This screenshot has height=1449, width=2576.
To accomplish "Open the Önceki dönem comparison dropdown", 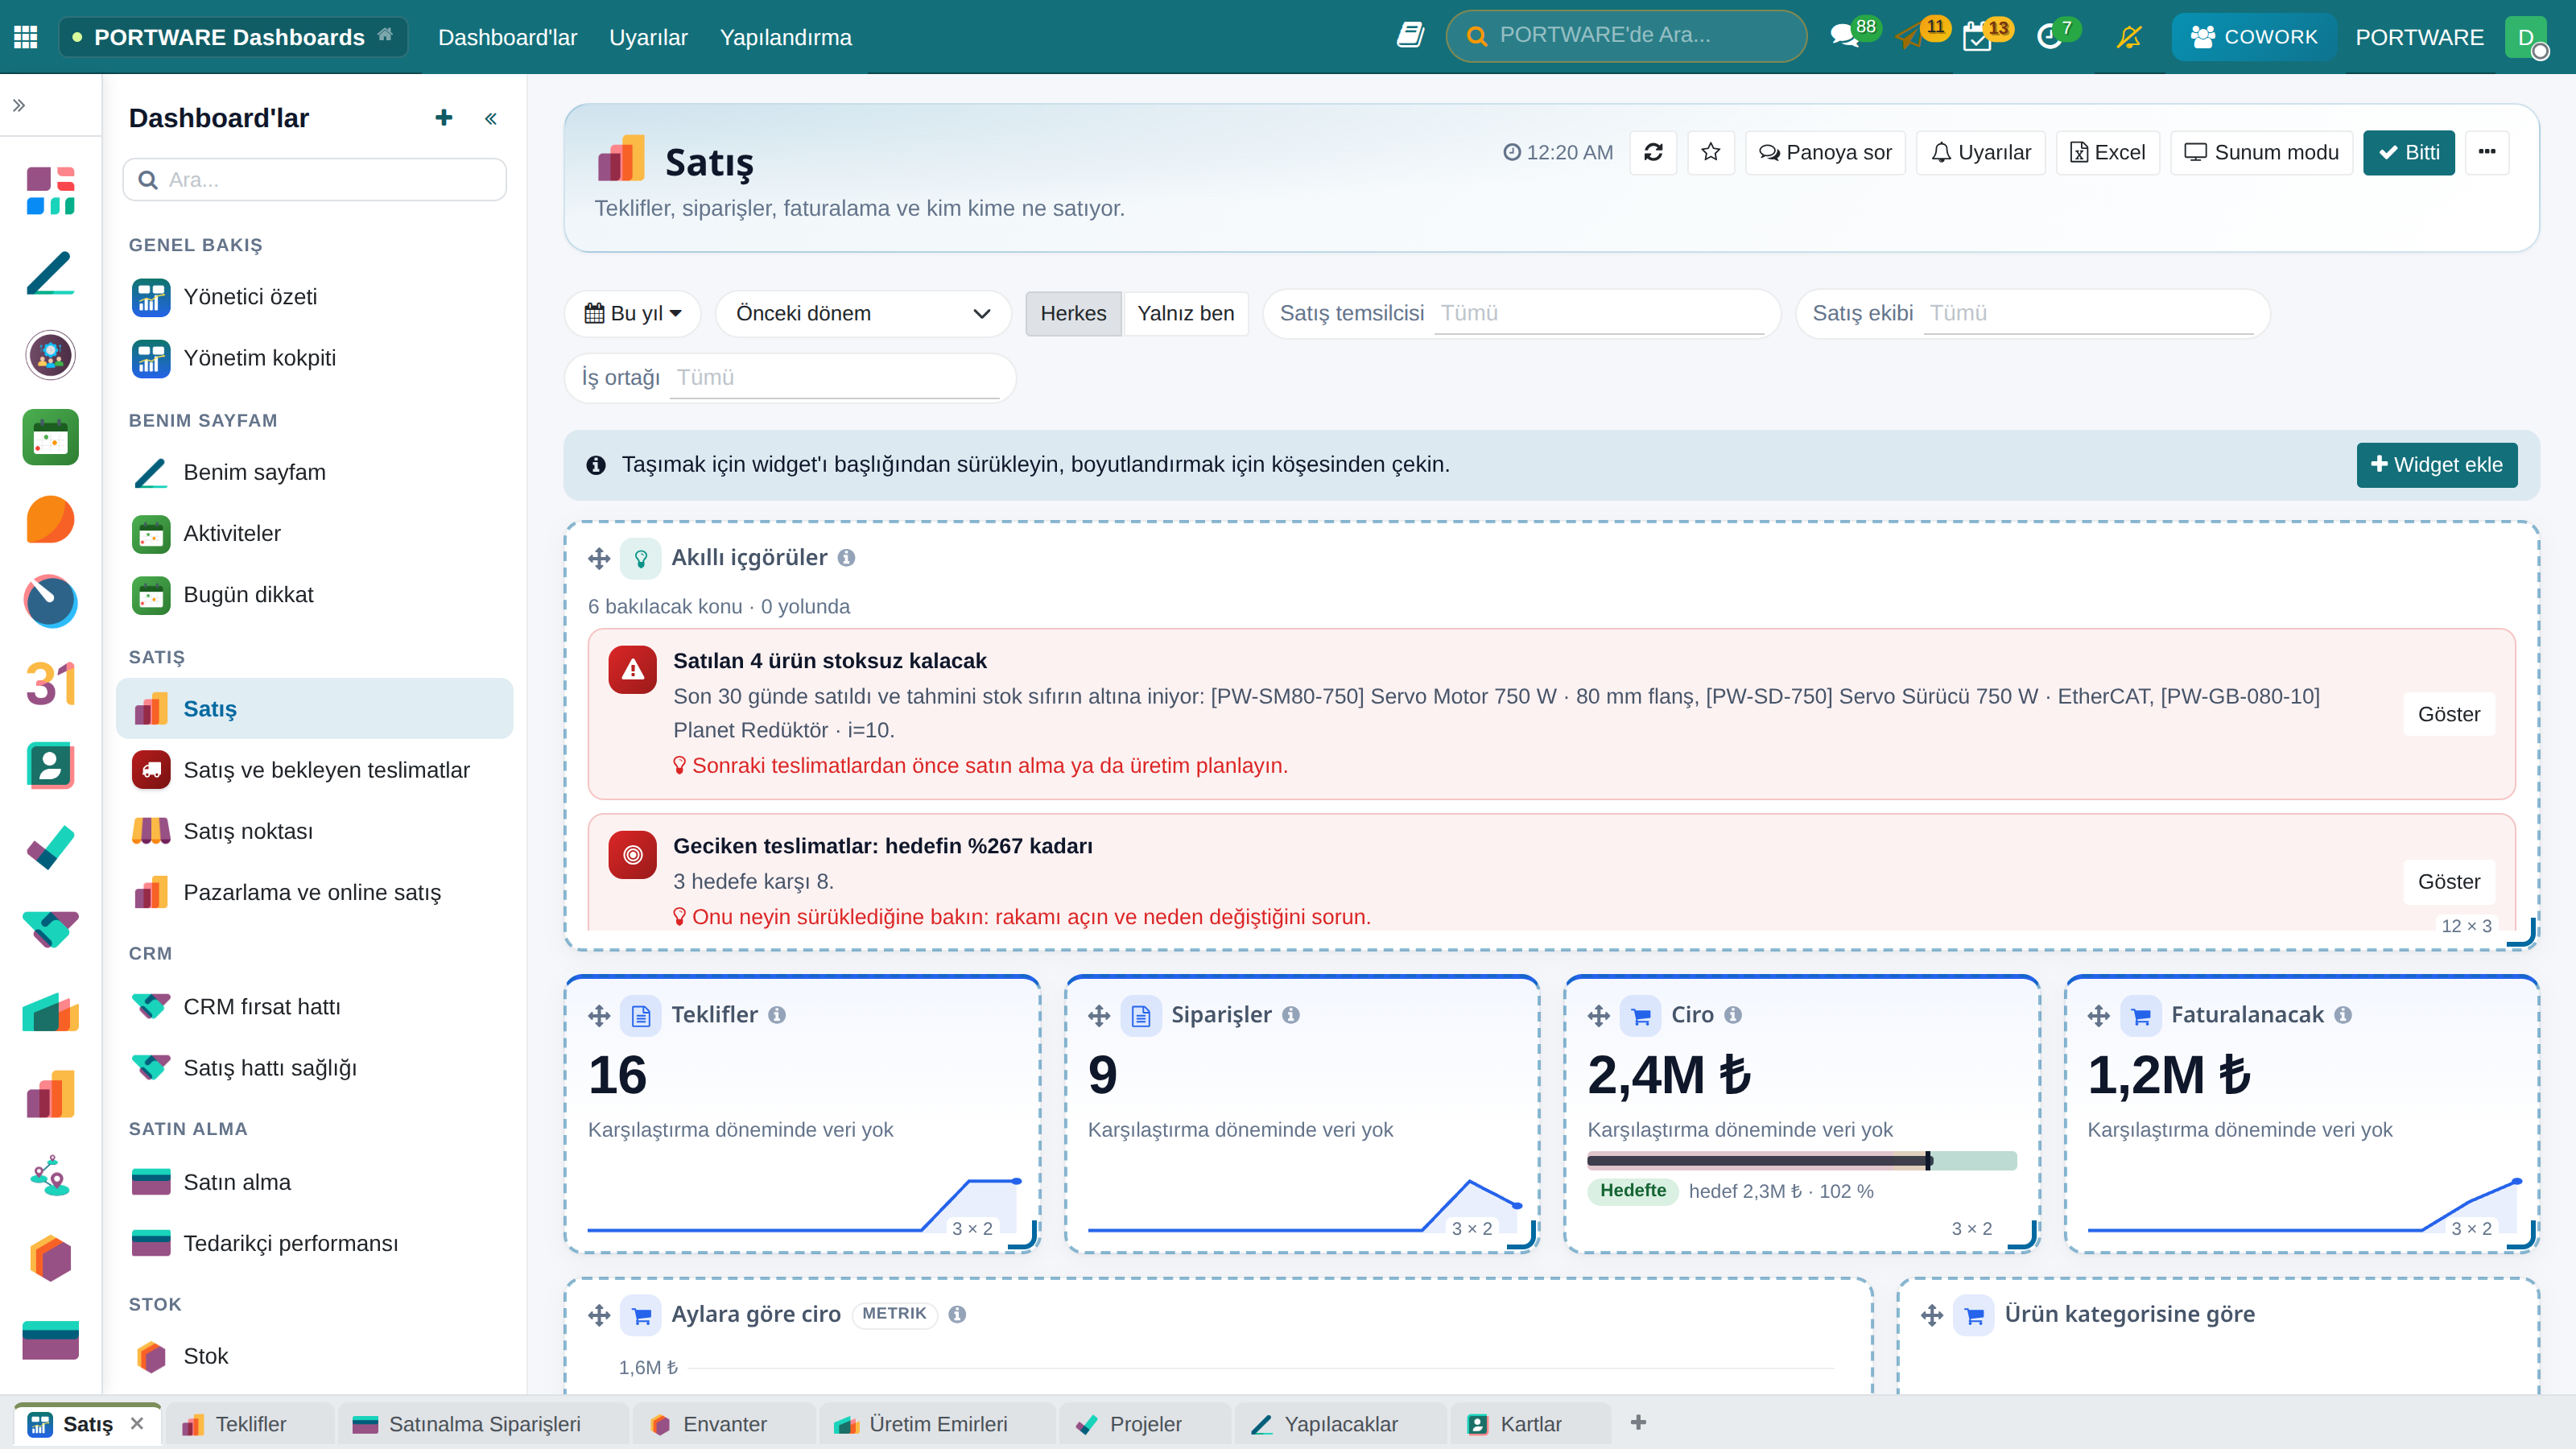I will point(862,313).
